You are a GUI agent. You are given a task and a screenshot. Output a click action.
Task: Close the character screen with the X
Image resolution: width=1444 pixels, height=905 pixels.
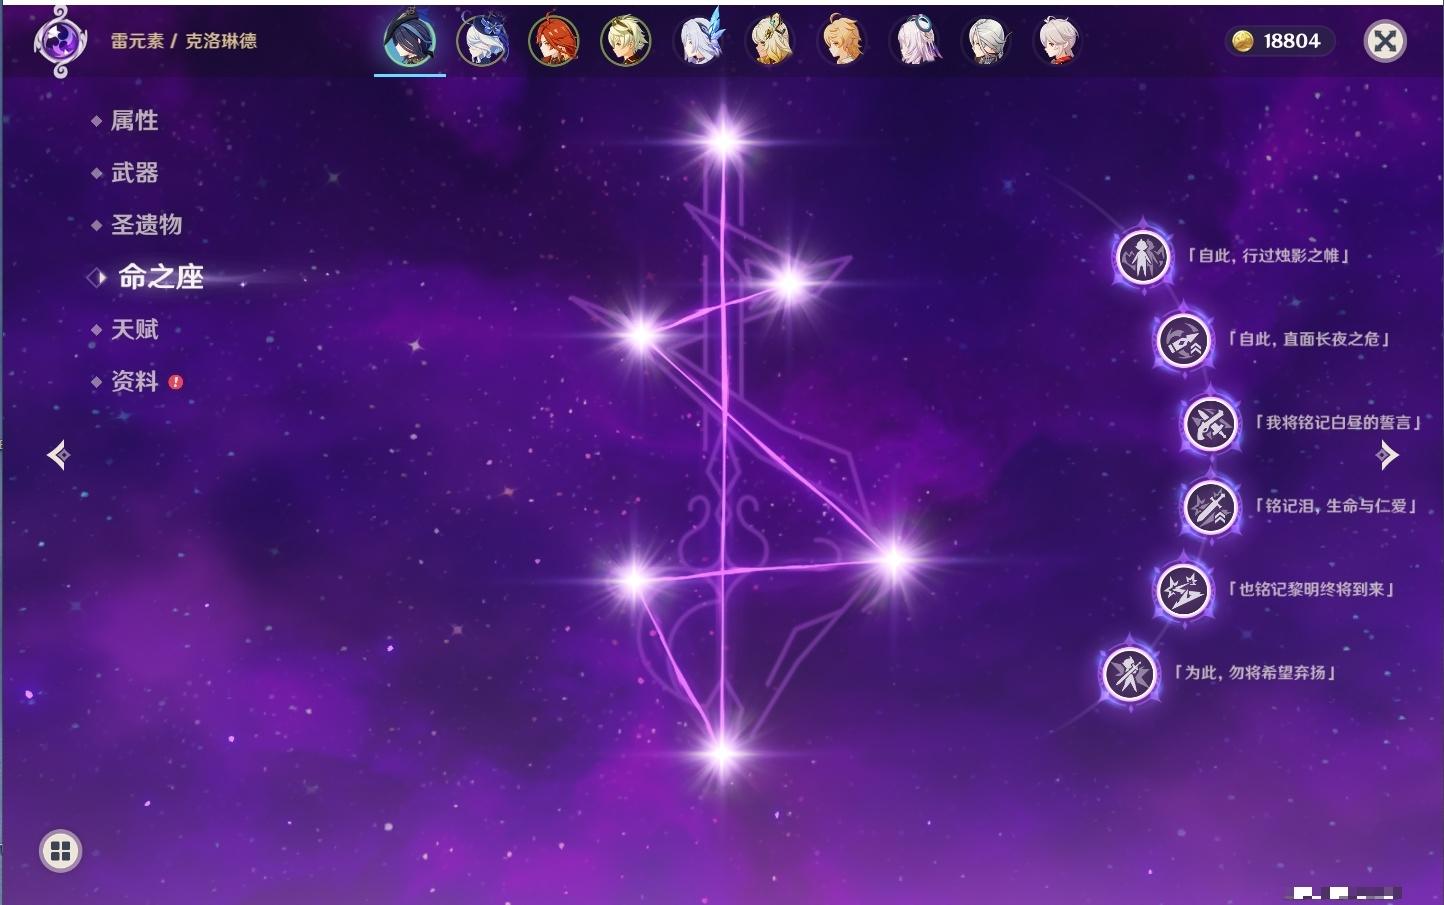coord(1385,41)
